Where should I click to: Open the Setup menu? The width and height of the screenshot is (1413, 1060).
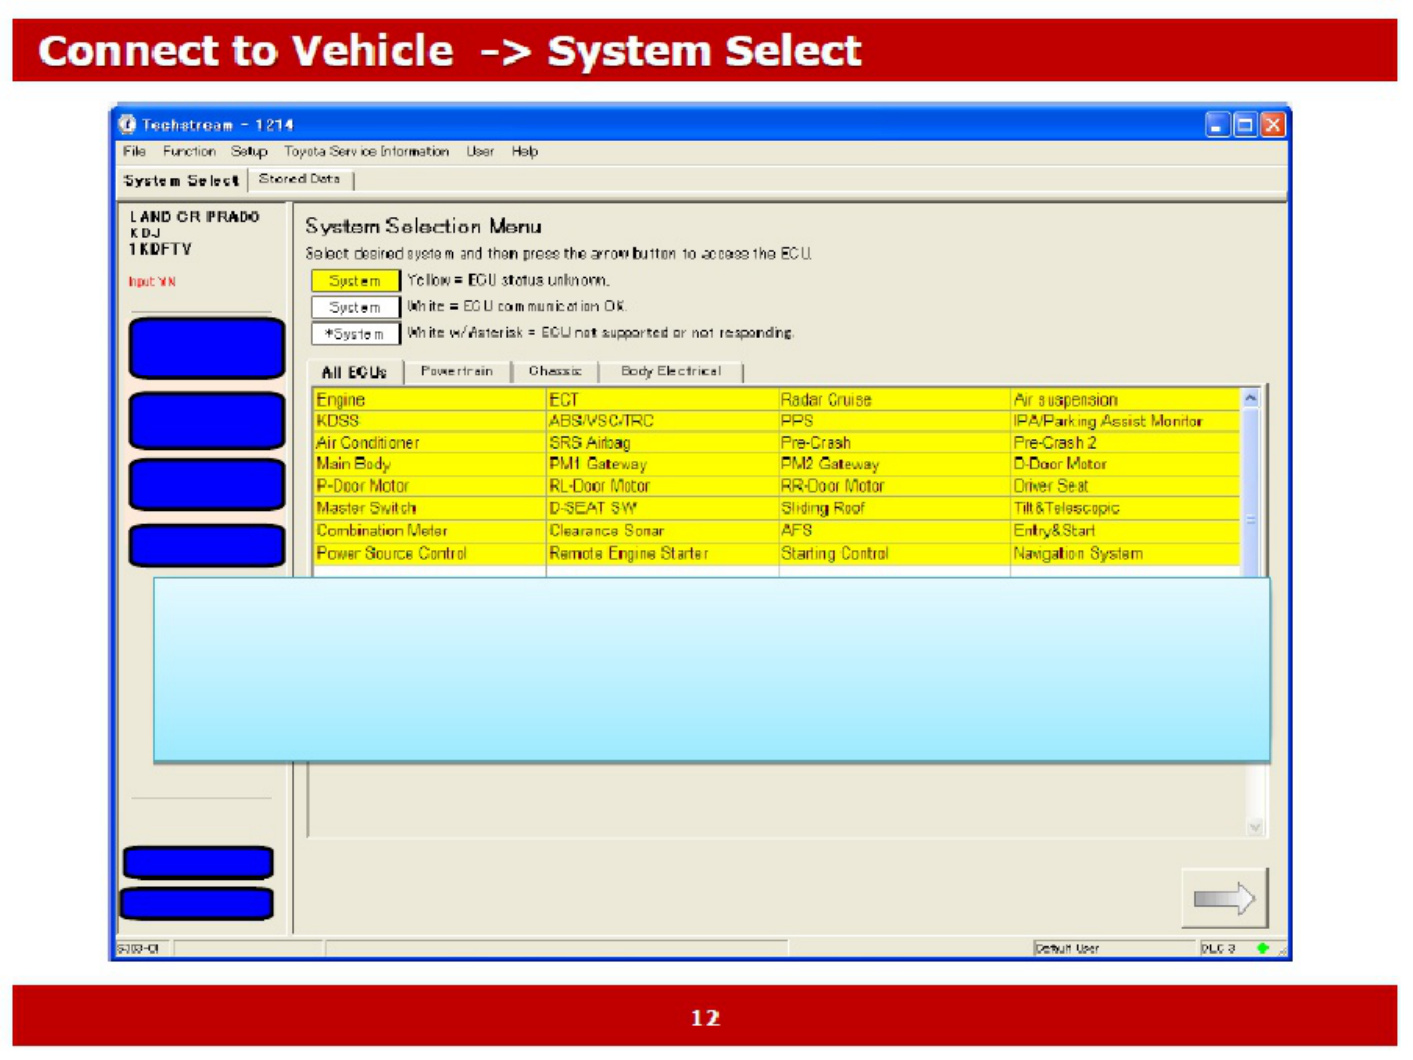point(249,152)
